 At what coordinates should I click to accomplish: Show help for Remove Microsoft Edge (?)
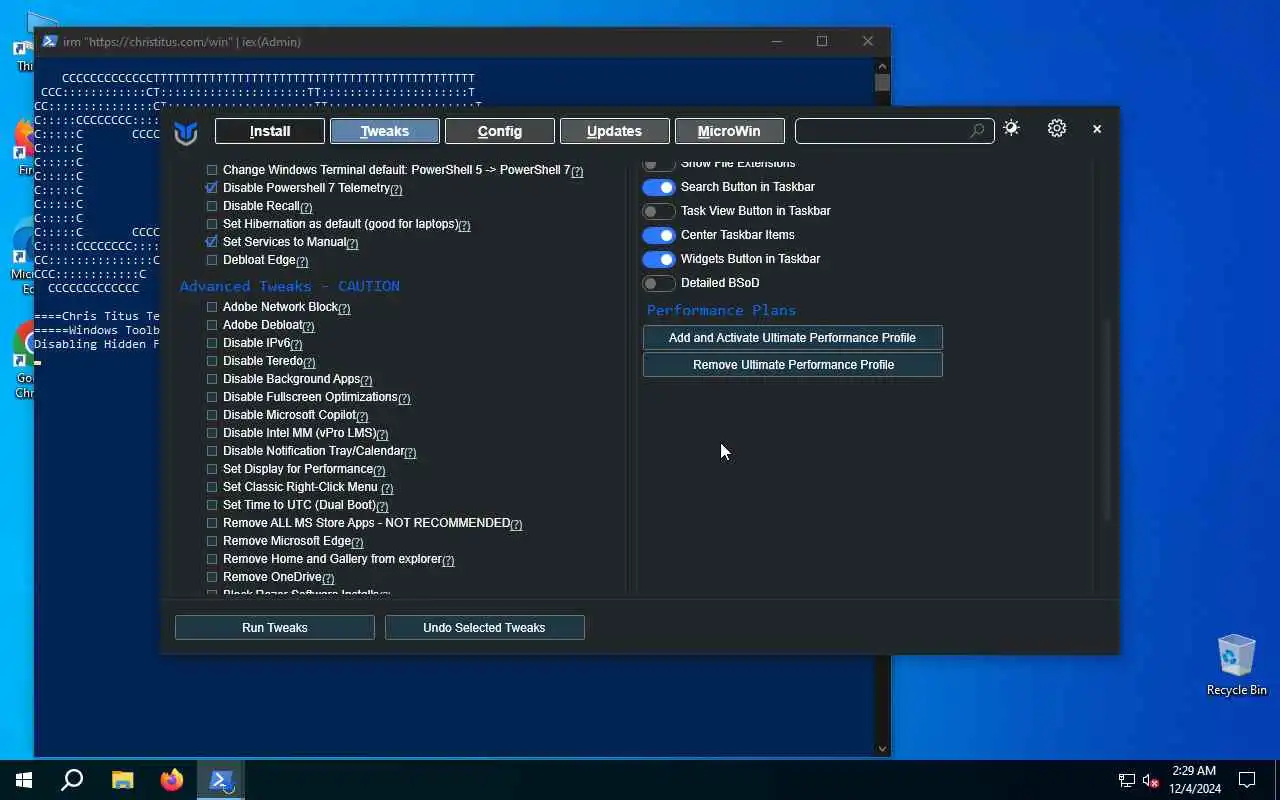point(357,542)
